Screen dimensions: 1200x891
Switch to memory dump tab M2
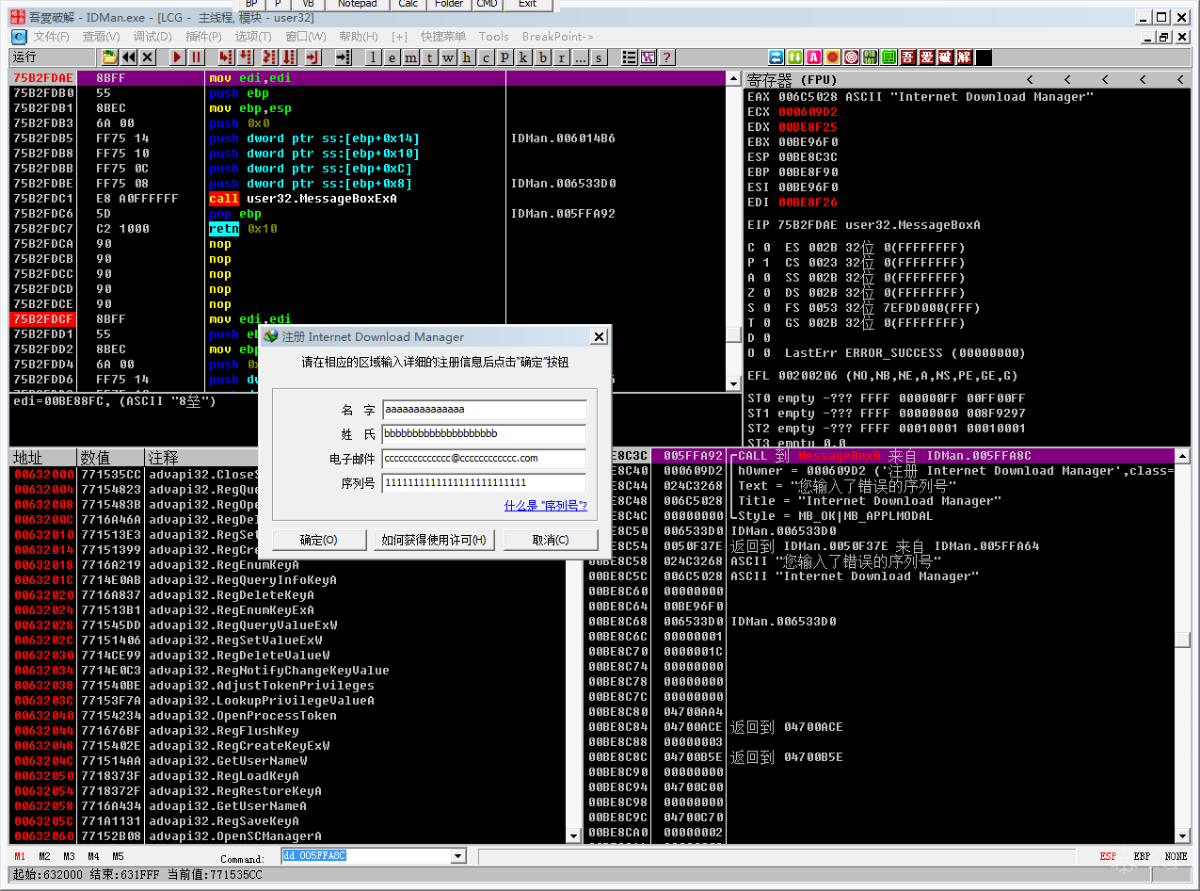44,857
